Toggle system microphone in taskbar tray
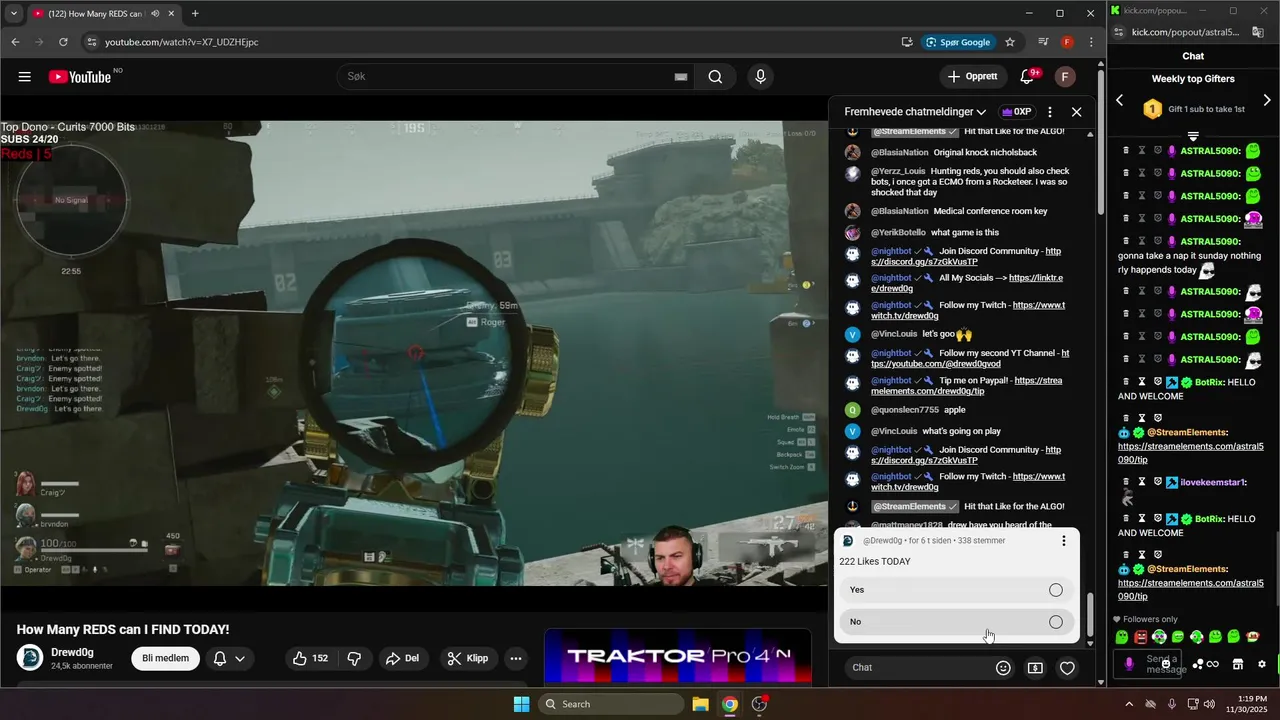Viewport: 1280px width, 720px height. [x=1171, y=704]
